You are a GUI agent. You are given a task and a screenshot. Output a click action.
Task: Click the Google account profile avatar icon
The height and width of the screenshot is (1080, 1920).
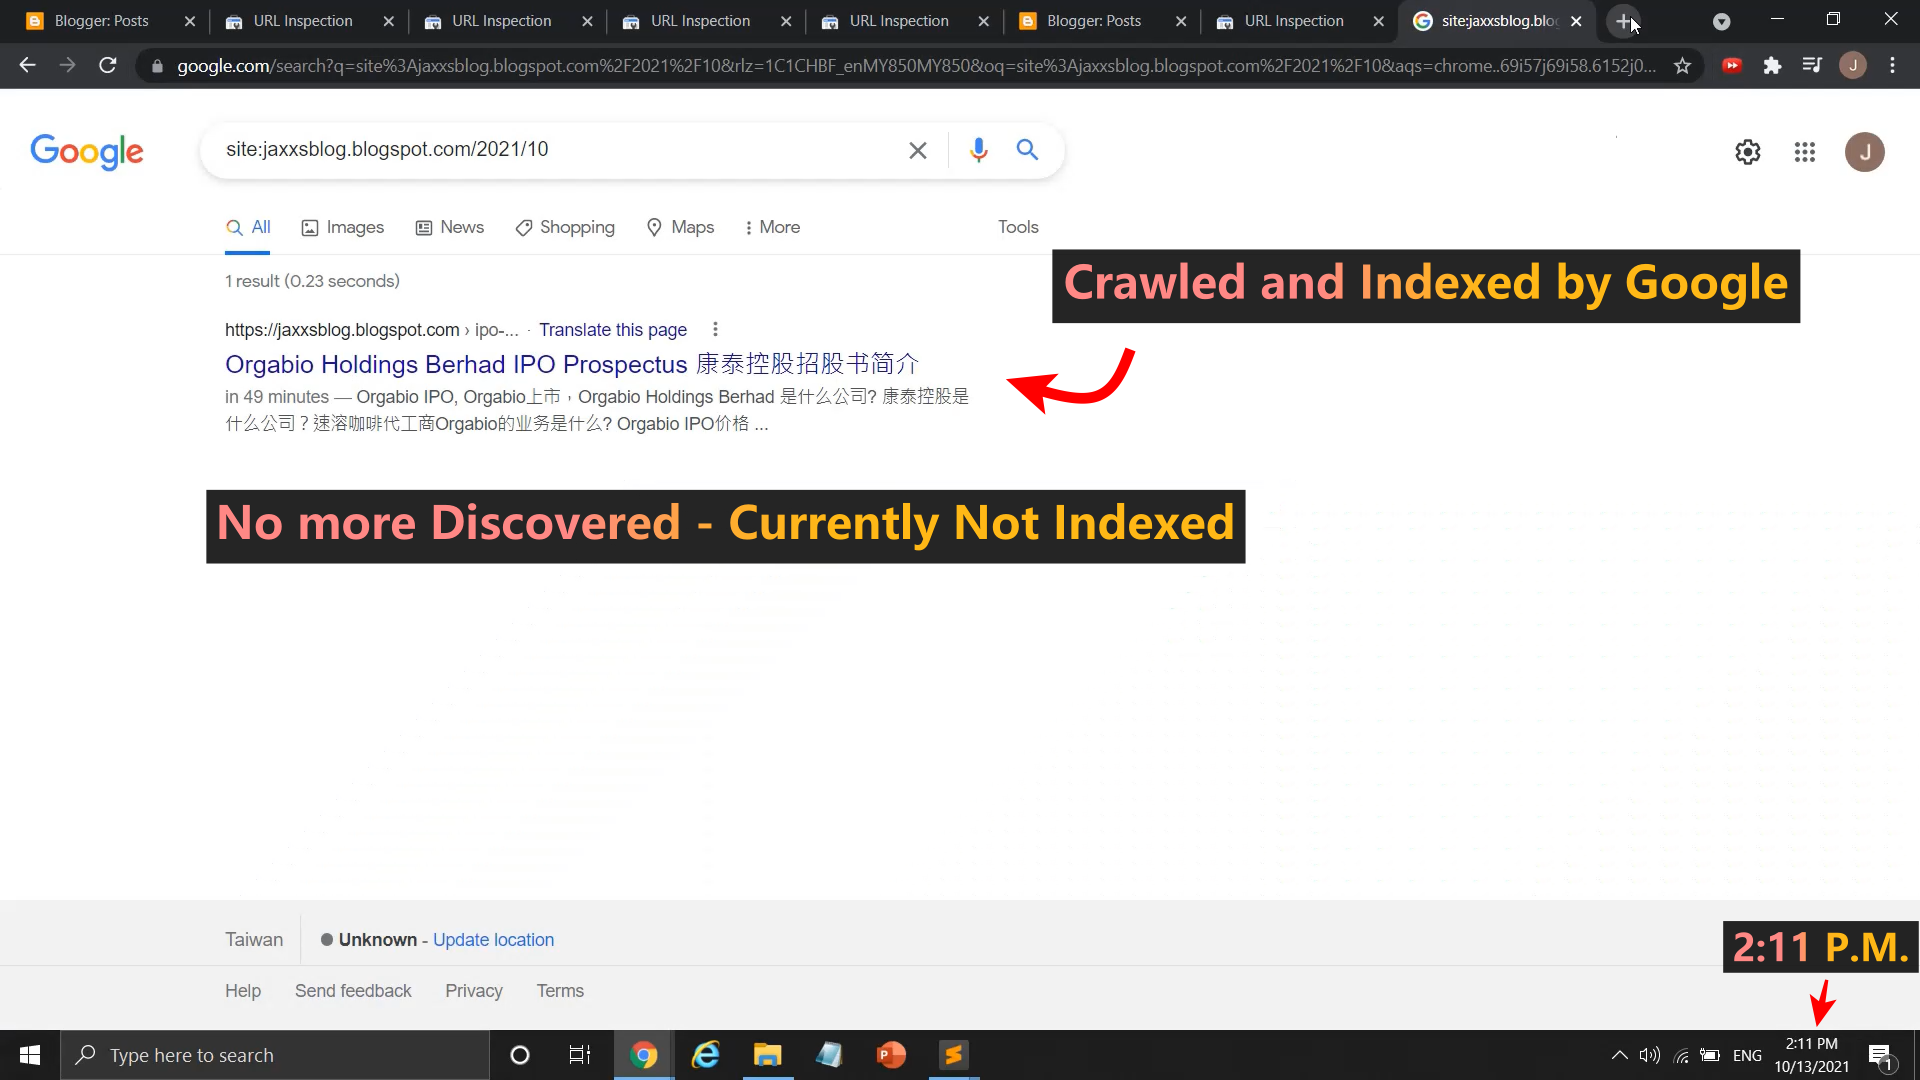1862,152
